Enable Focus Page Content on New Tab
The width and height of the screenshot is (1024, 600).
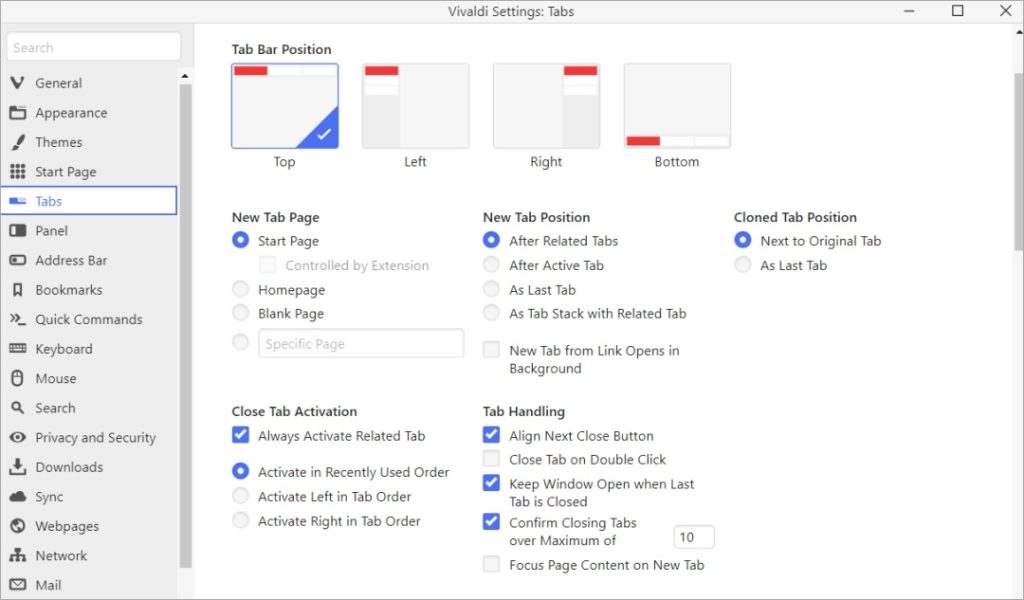(491, 563)
